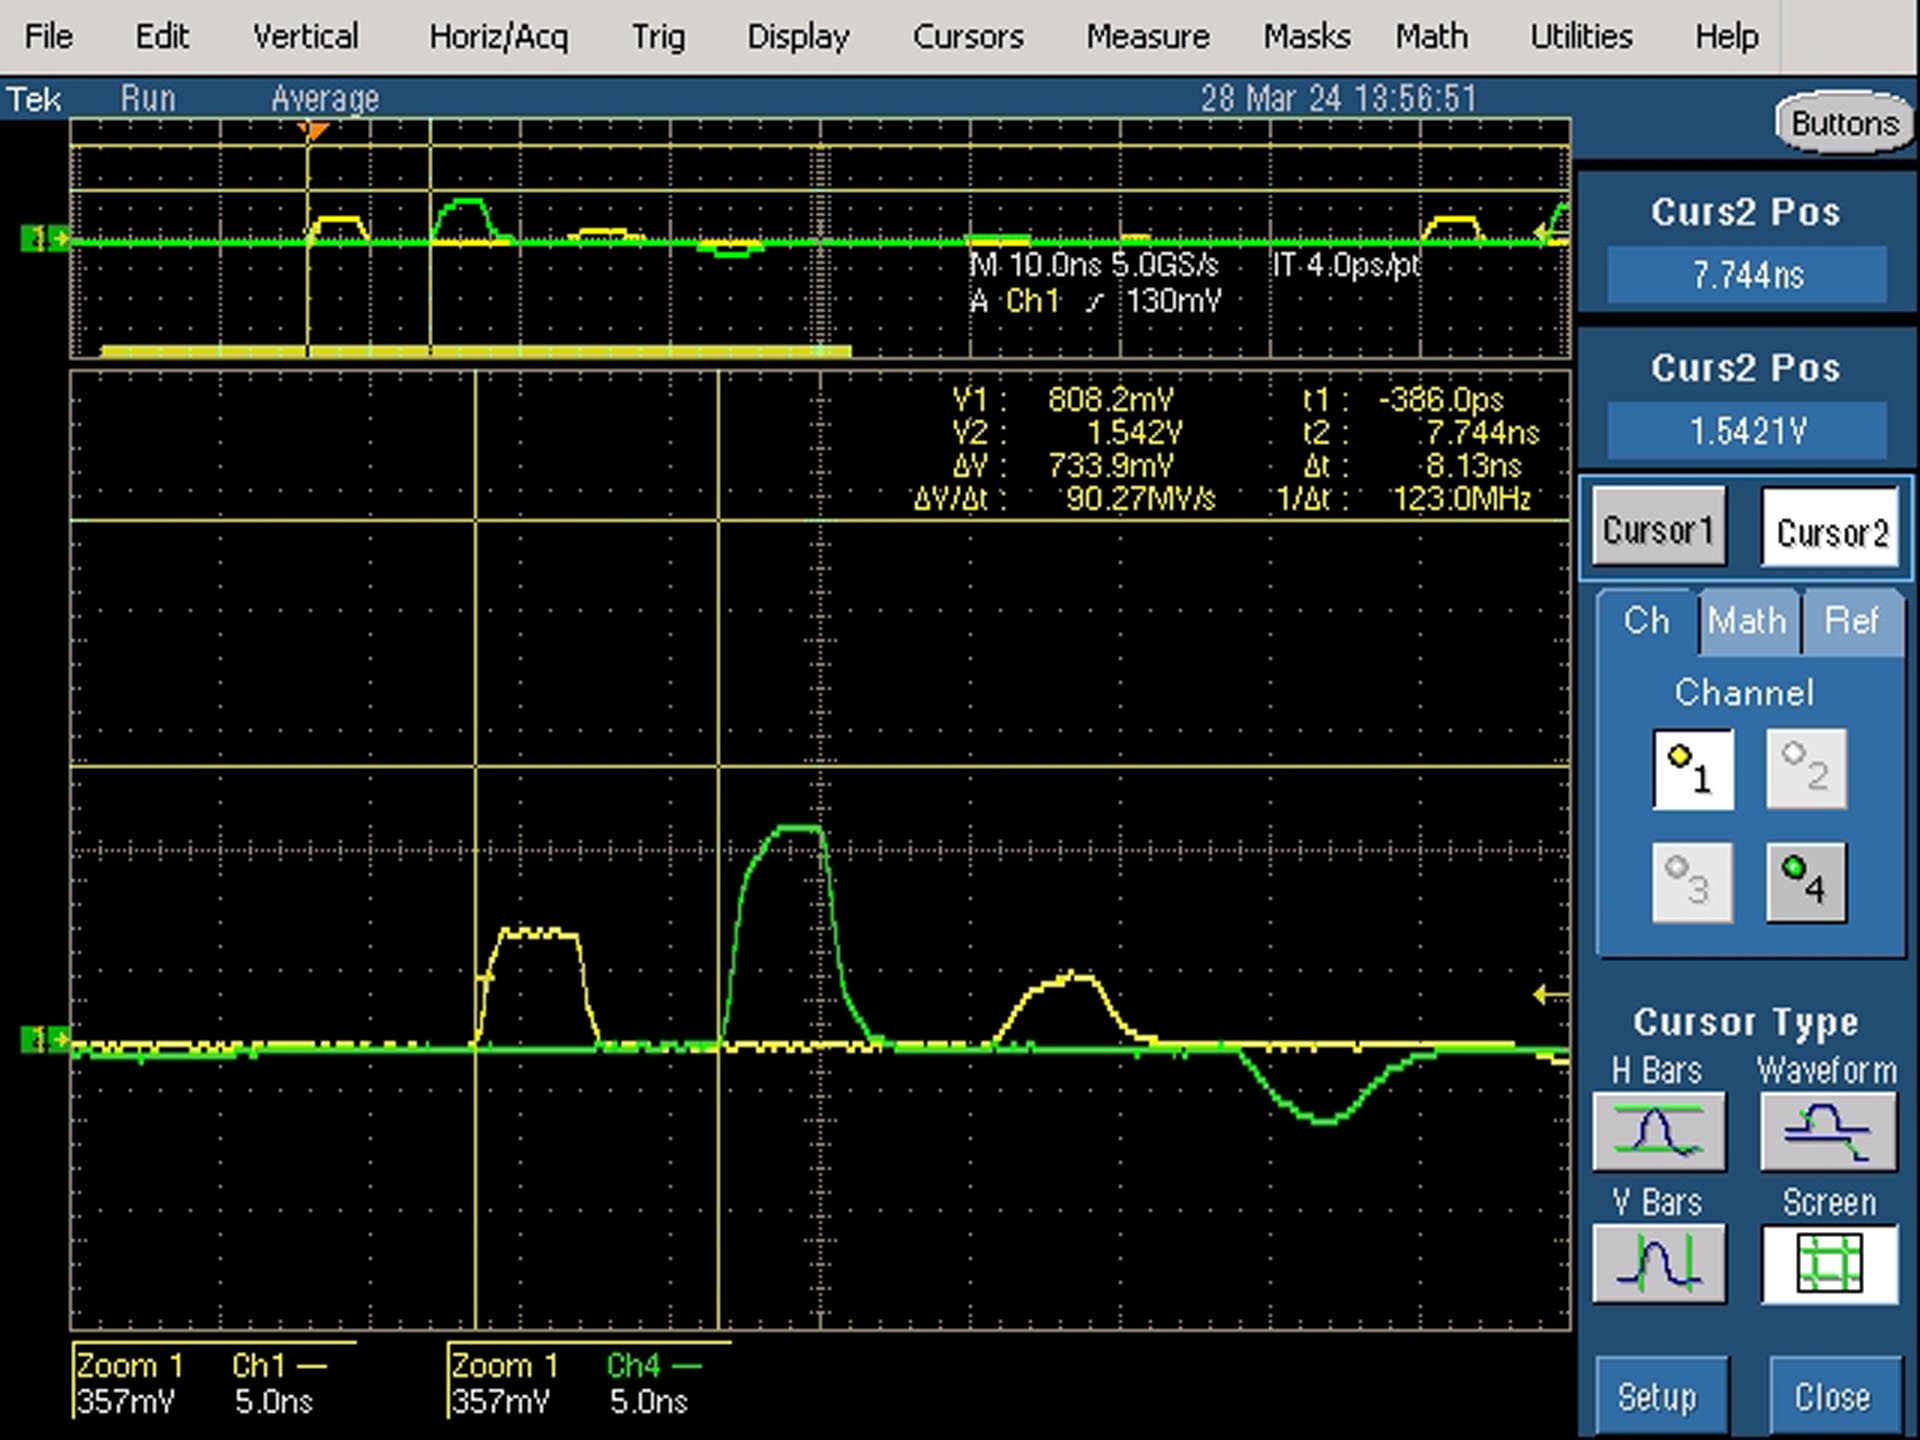The width and height of the screenshot is (1920, 1440).
Task: Click the orange trigger position marker
Action: [313, 131]
